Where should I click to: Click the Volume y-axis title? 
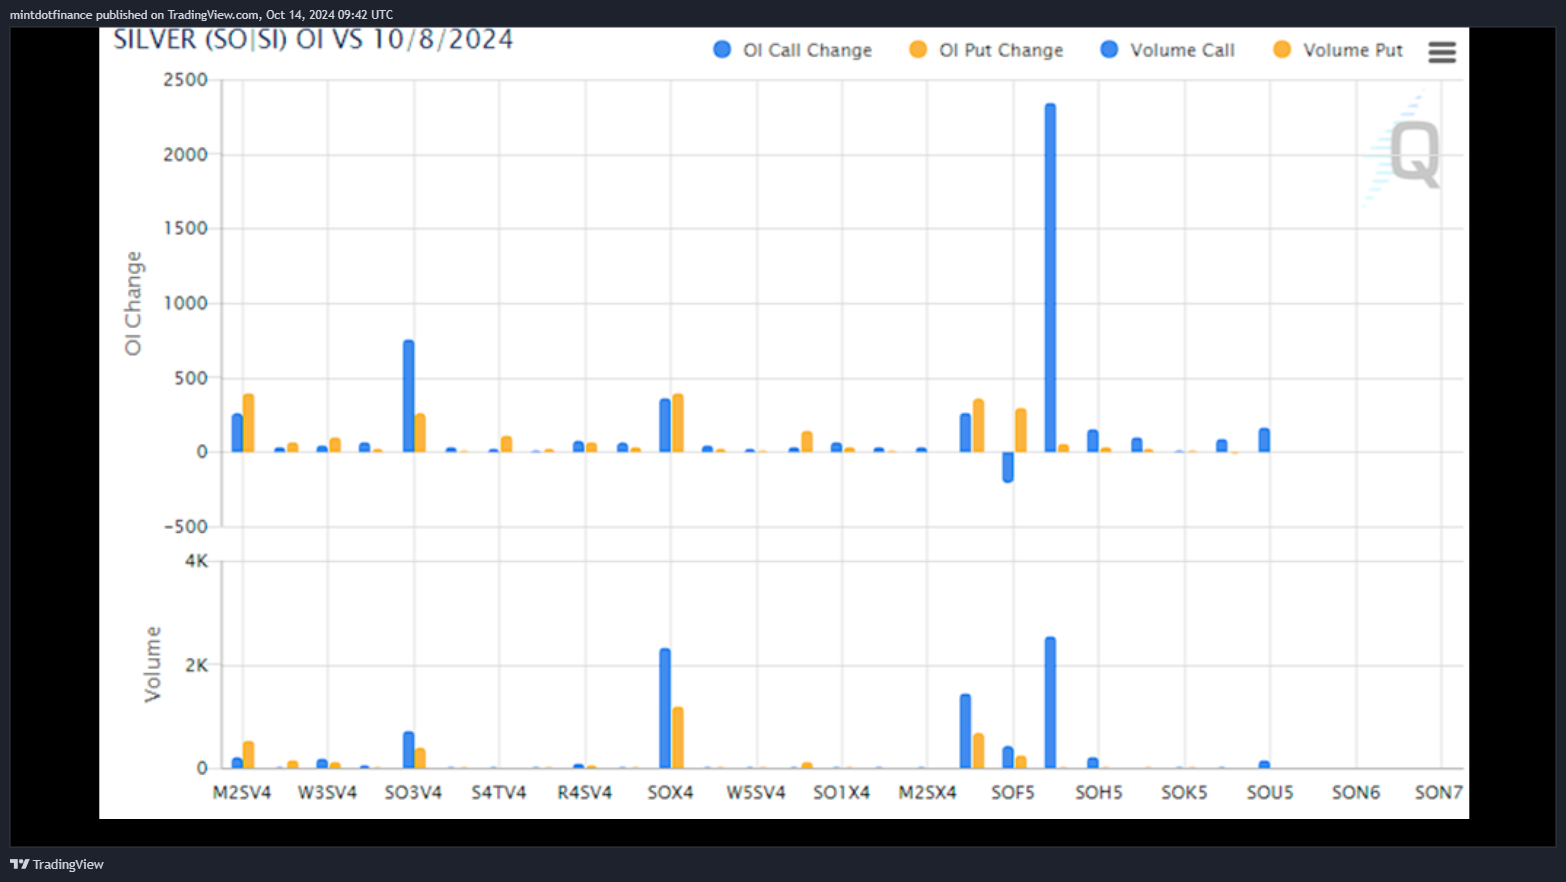pyautogui.click(x=152, y=664)
